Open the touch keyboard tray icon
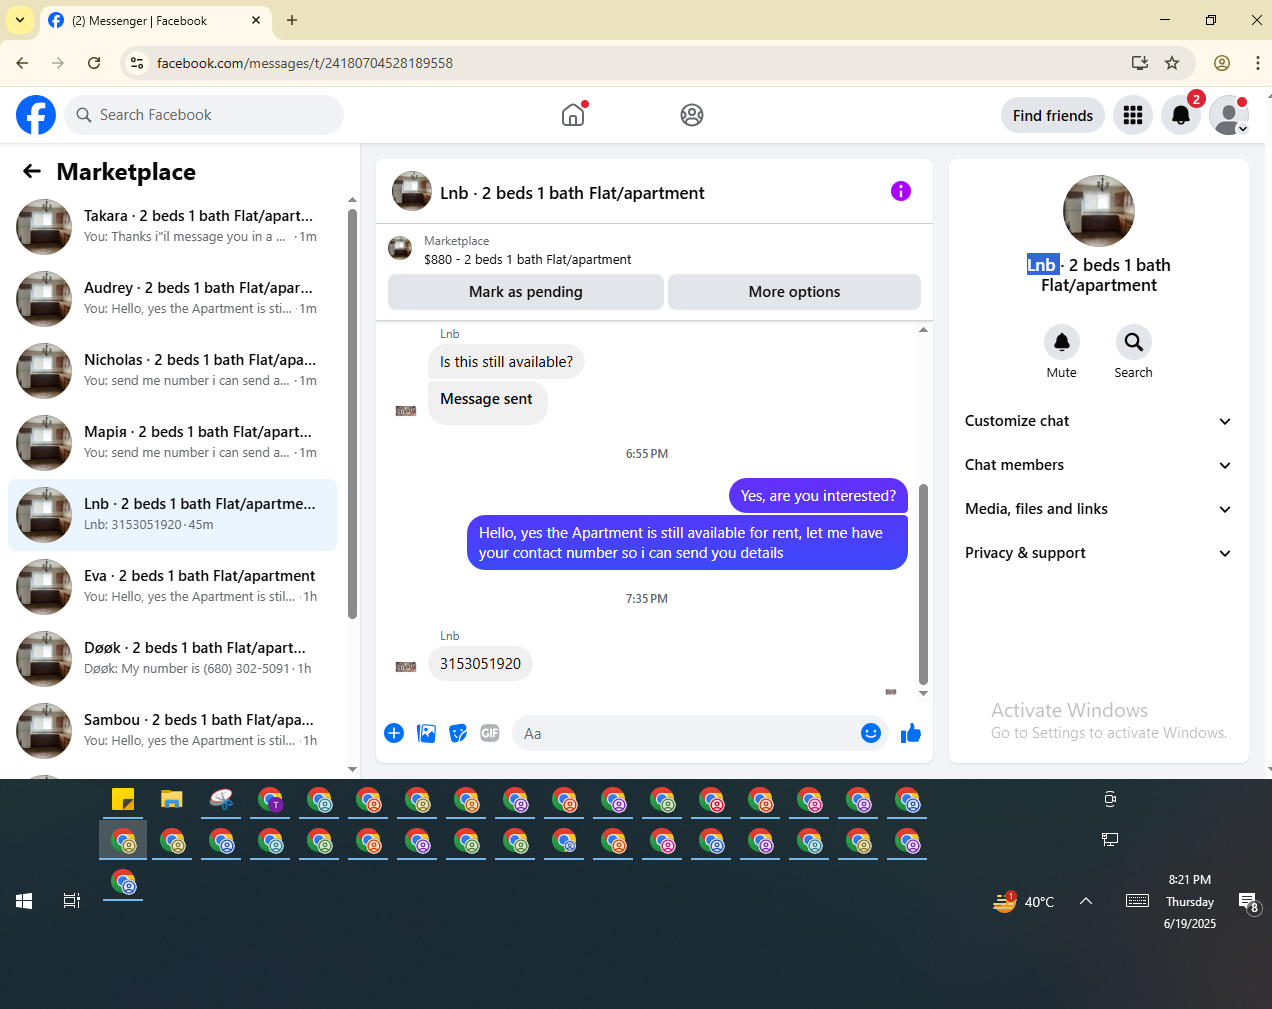The image size is (1272, 1009). click(1137, 901)
